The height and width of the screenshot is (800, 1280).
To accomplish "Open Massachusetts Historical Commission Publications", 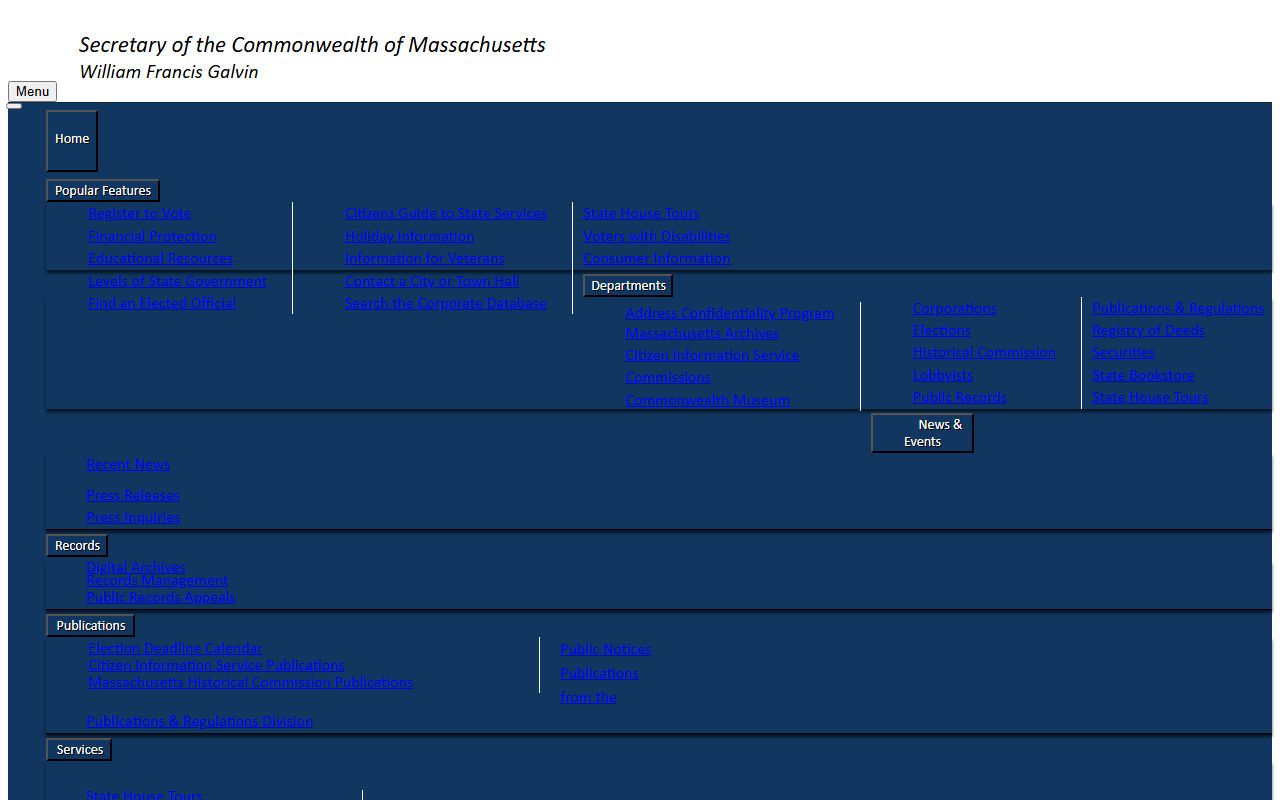I will (250, 682).
